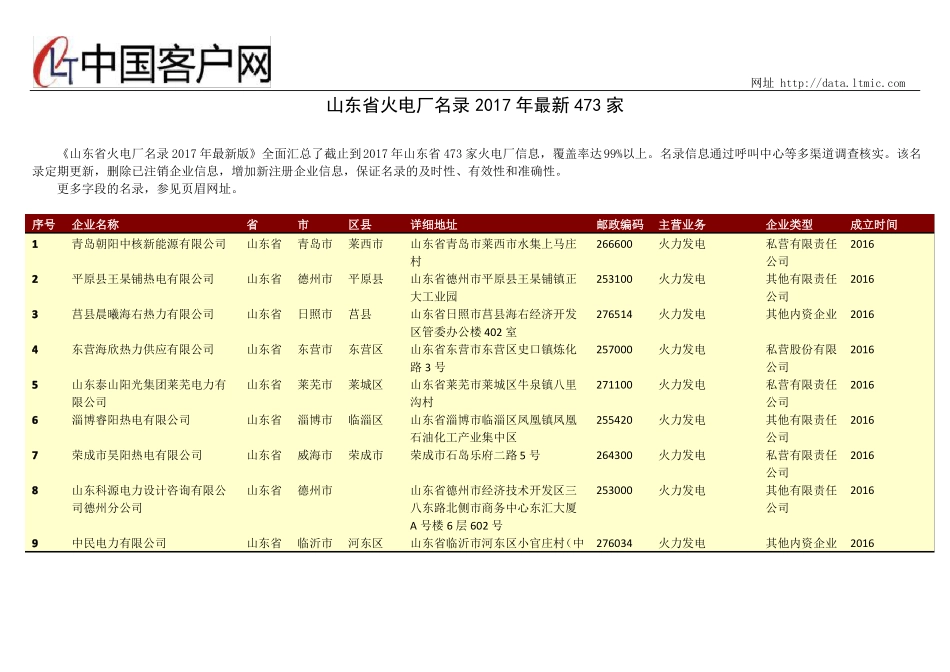Click postal code 253000
Image resolution: width=950 pixels, height=672 pixels.
pyautogui.click(x=614, y=490)
